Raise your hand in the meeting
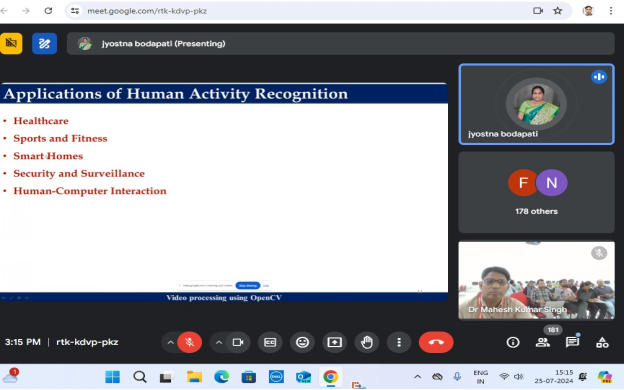The height and width of the screenshot is (390, 624). (x=367, y=342)
